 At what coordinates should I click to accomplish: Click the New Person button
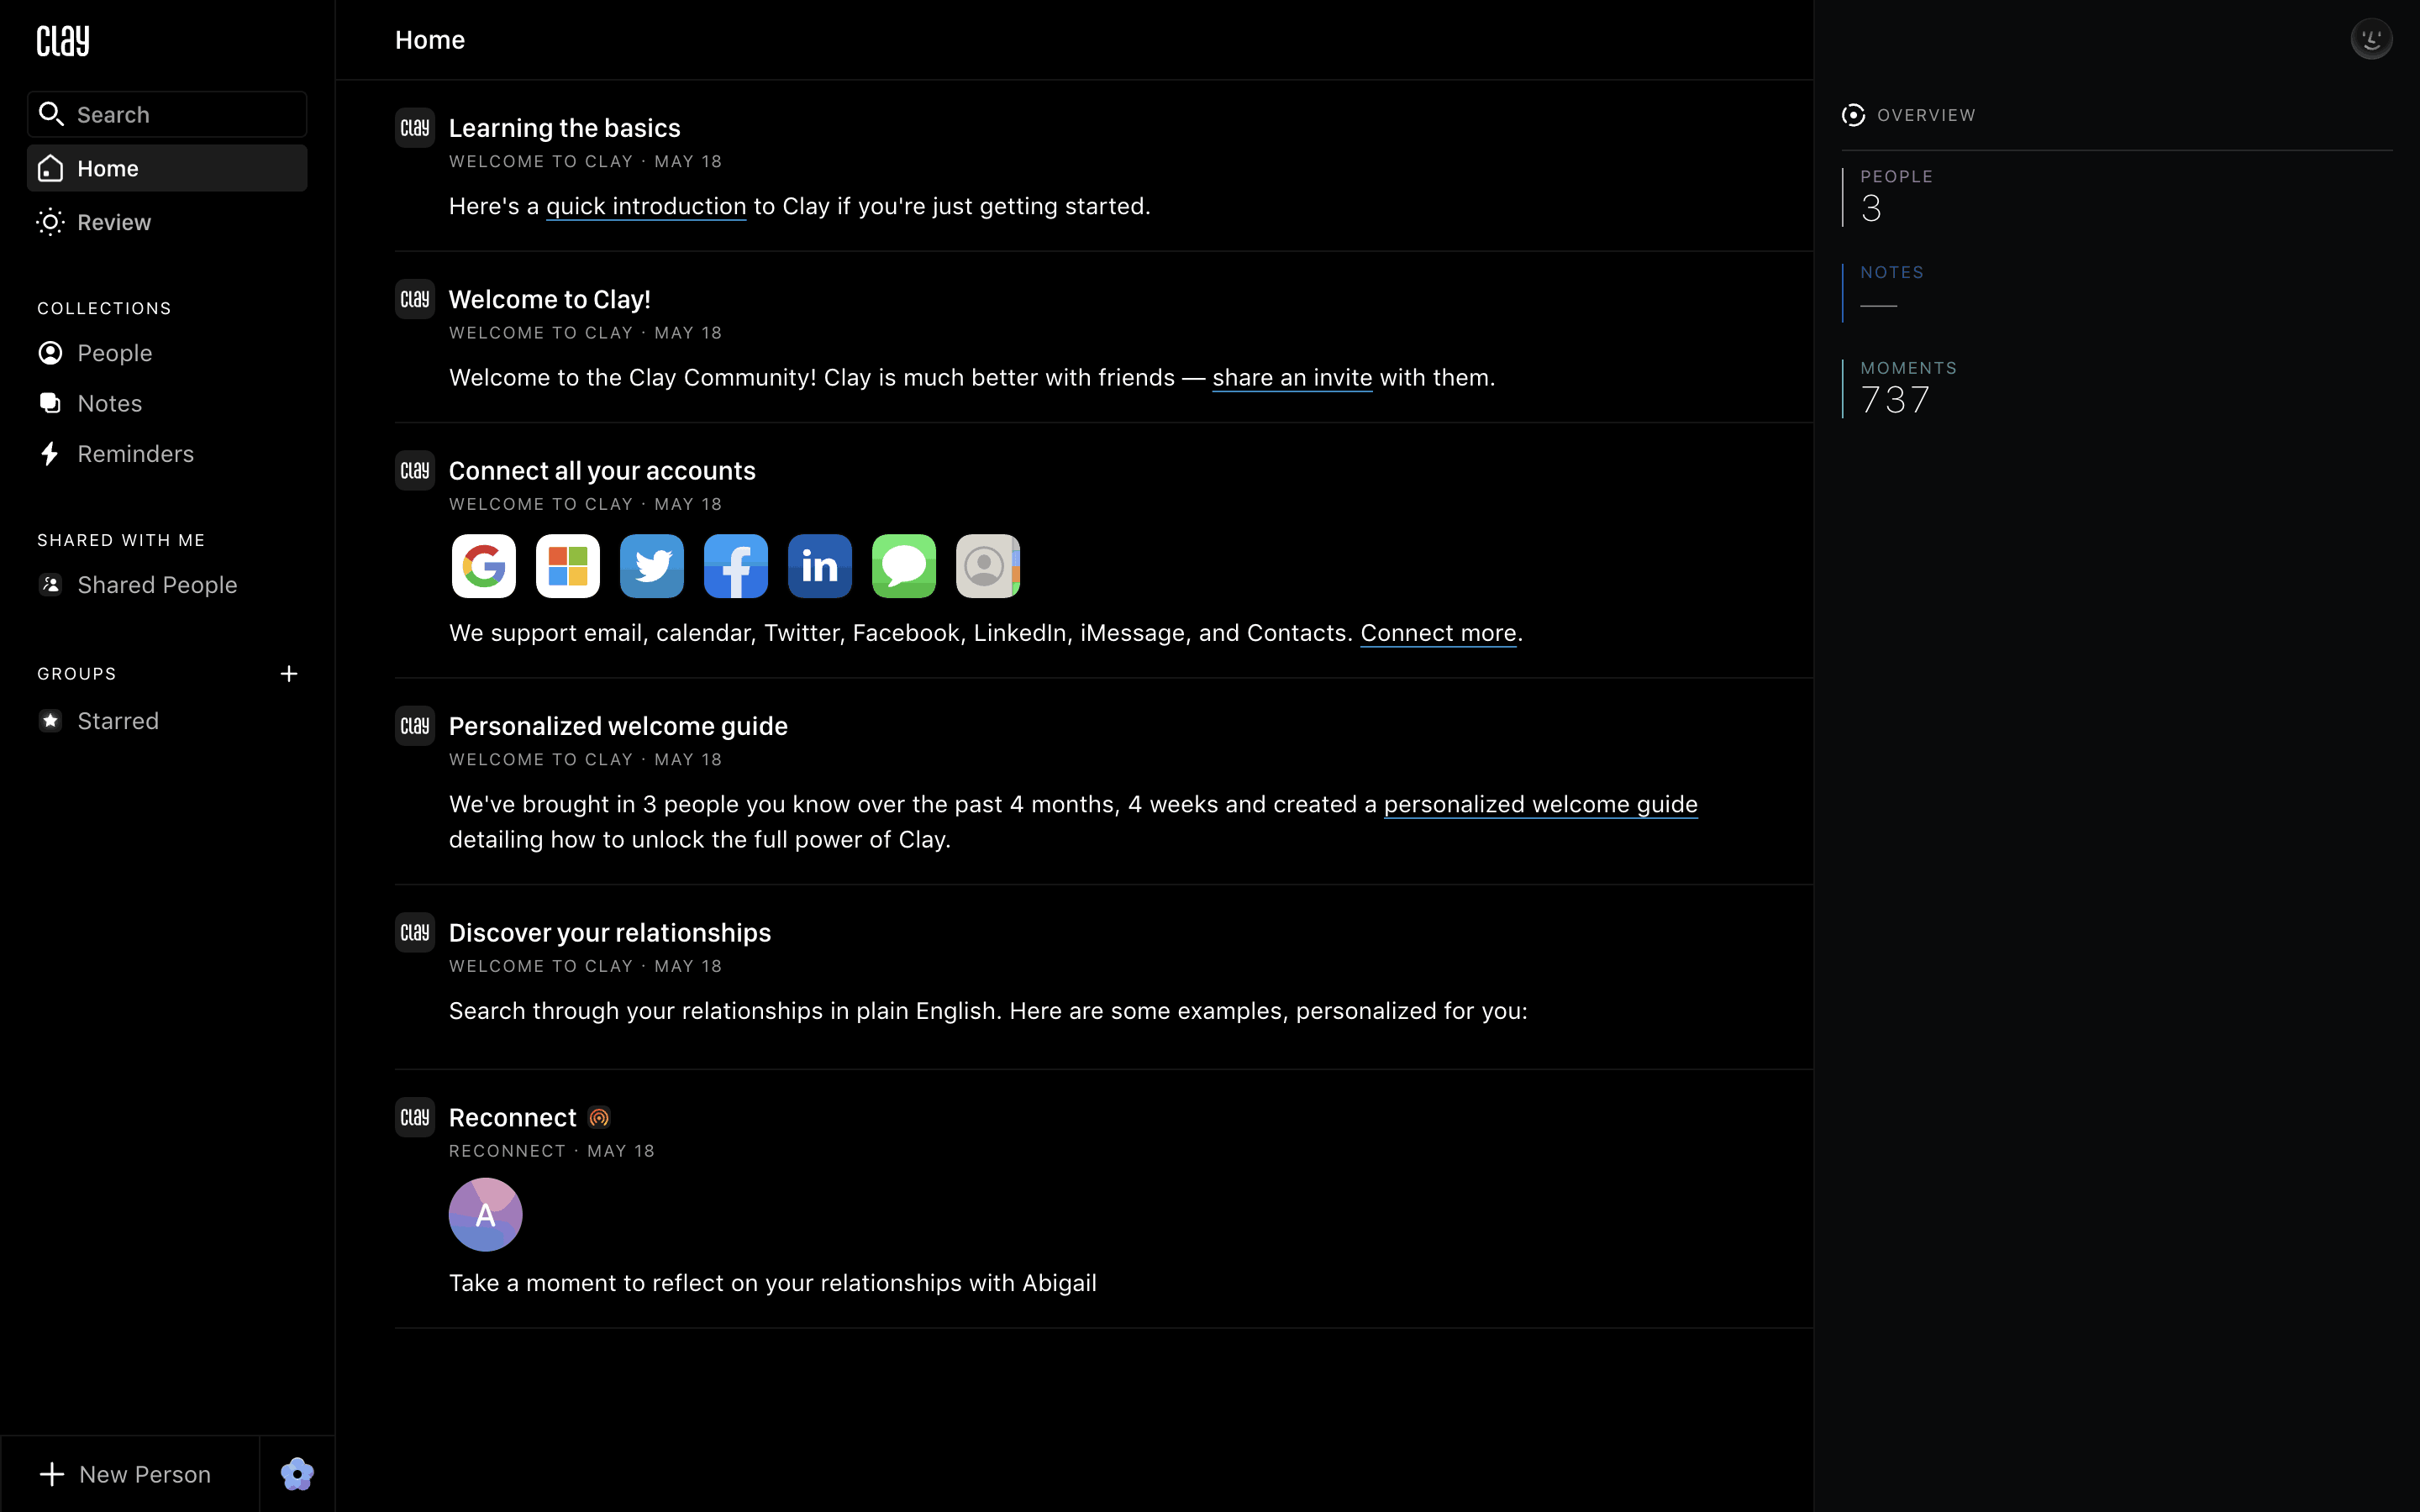128,1474
